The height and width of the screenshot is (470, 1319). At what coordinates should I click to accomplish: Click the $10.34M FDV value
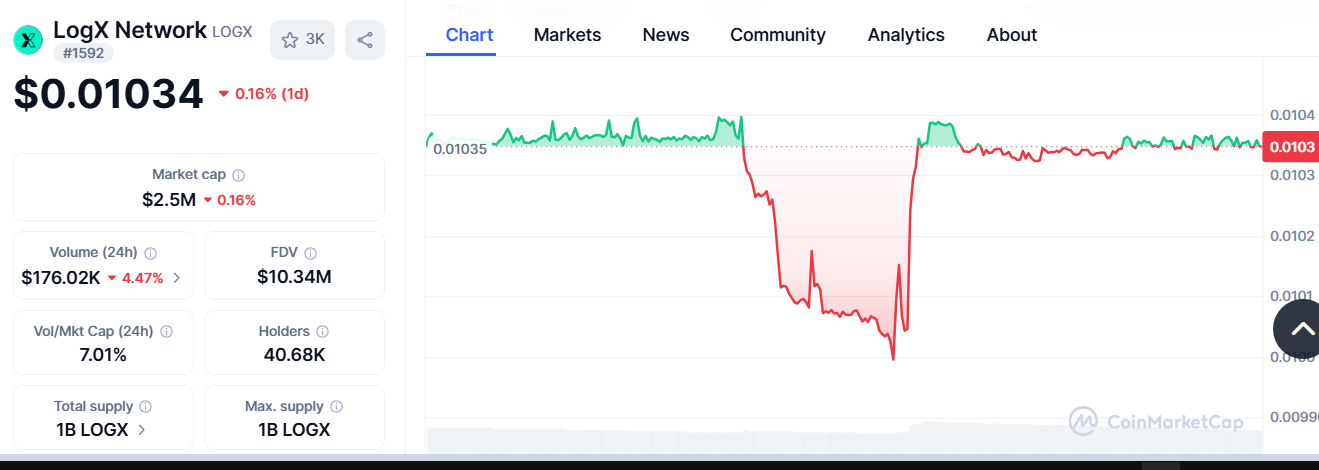pos(294,277)
